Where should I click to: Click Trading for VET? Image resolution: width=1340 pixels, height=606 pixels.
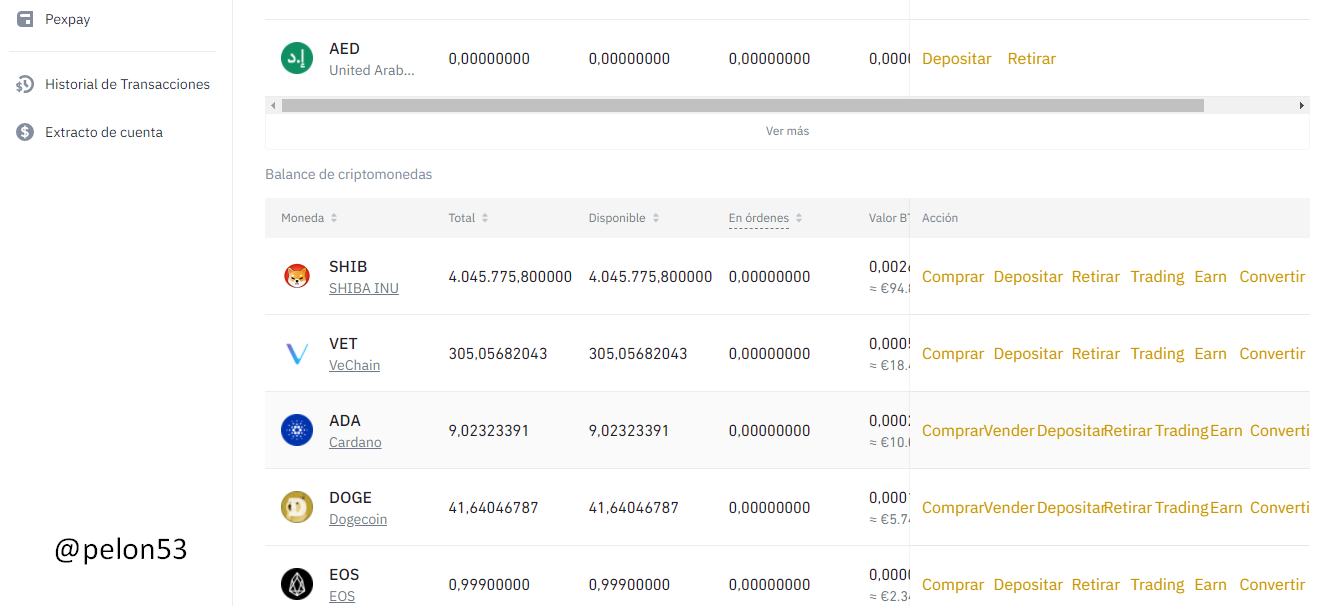1157,354
